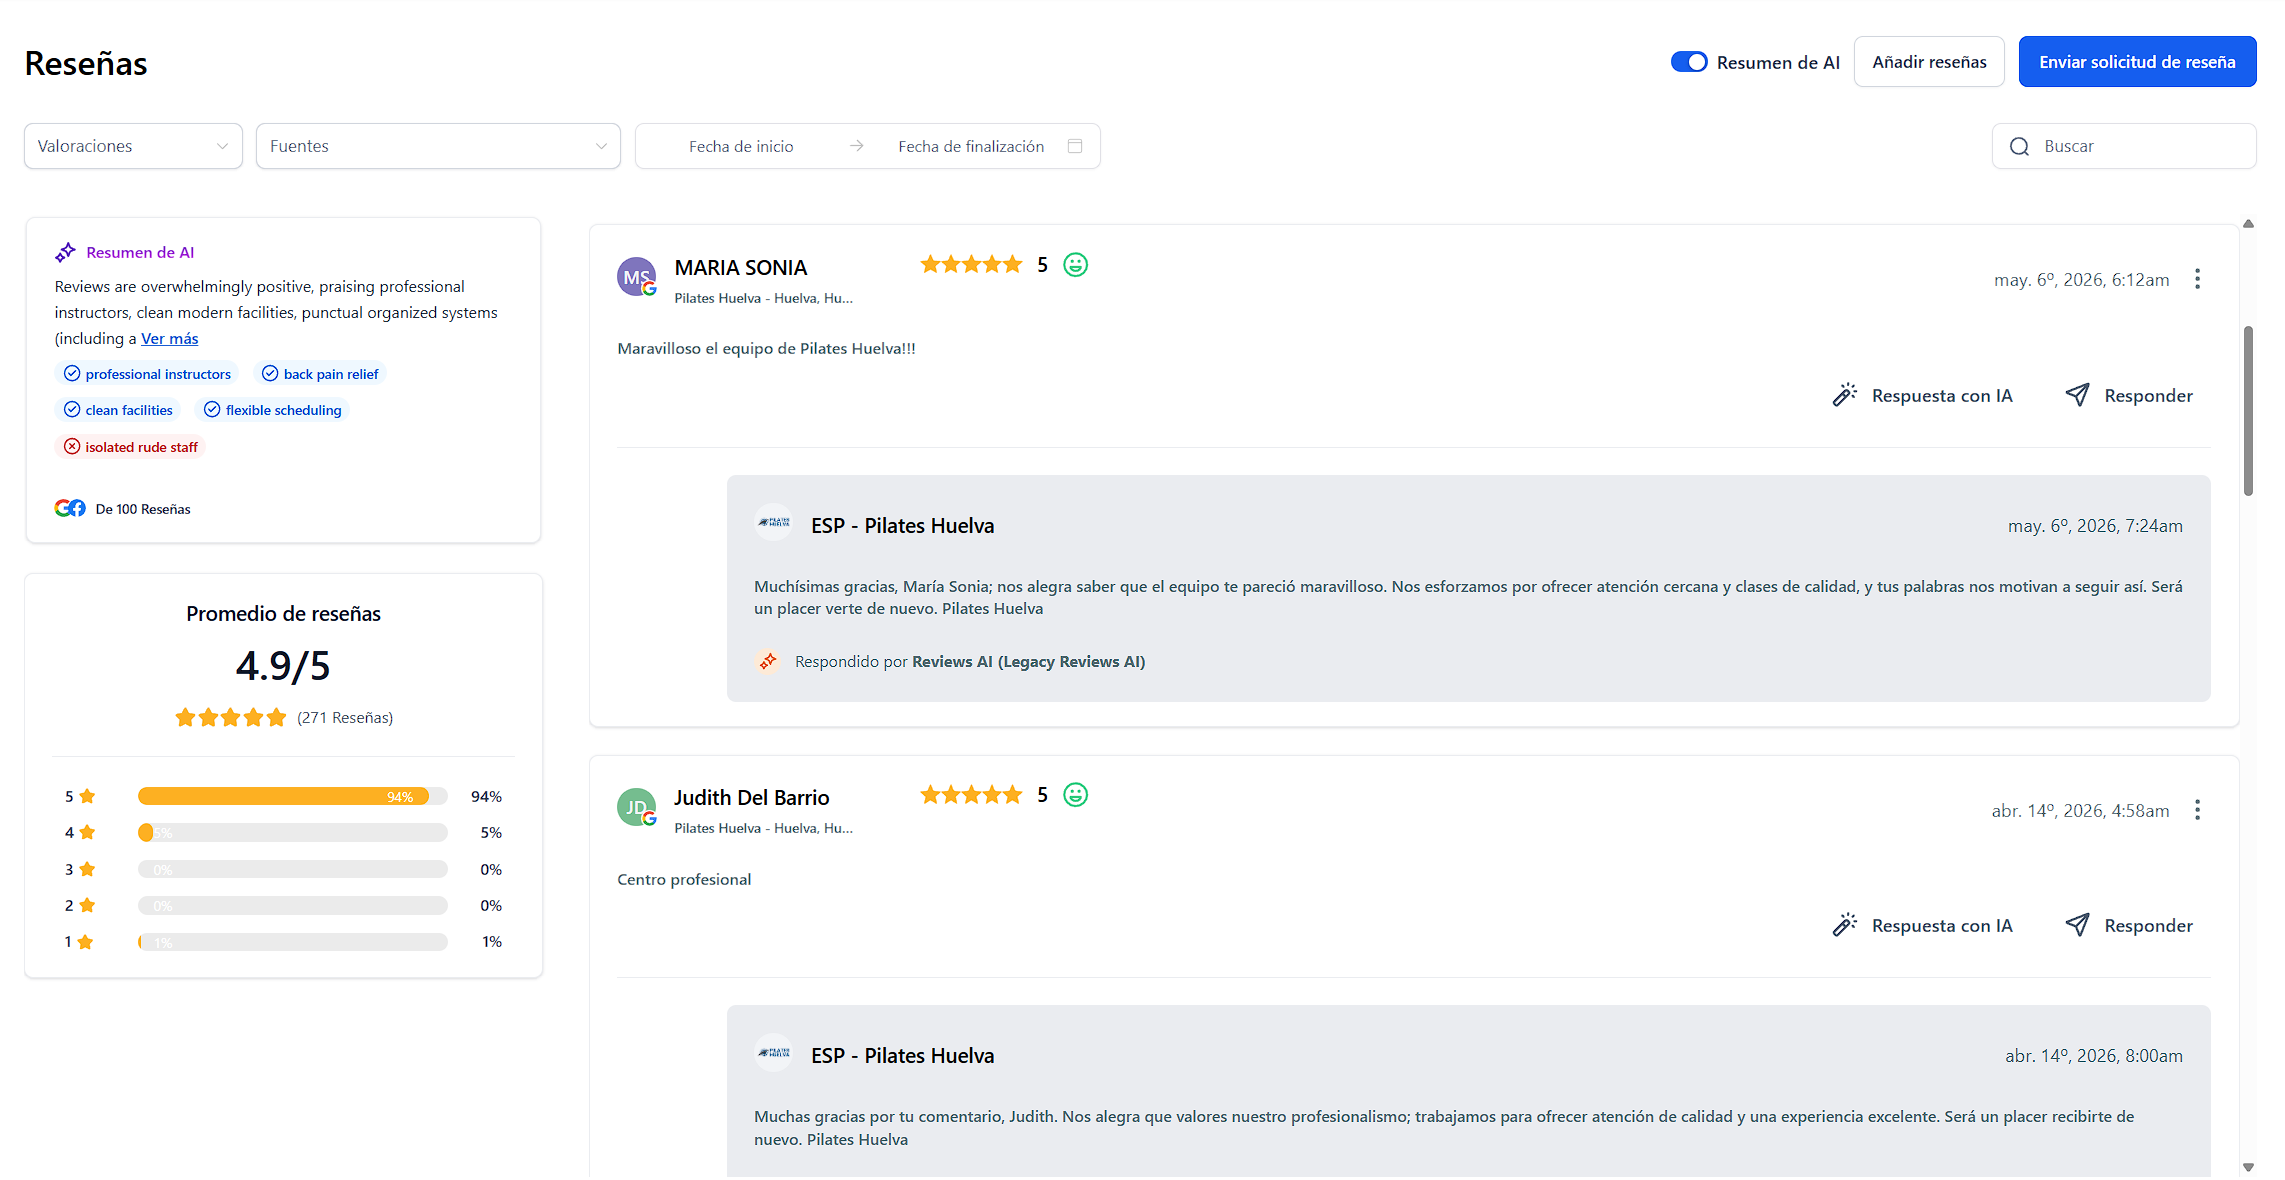Open Judith Del Barrio review's three-dot menu
Viewport: 2285px width, 1180px height.
coord(2197,810)
